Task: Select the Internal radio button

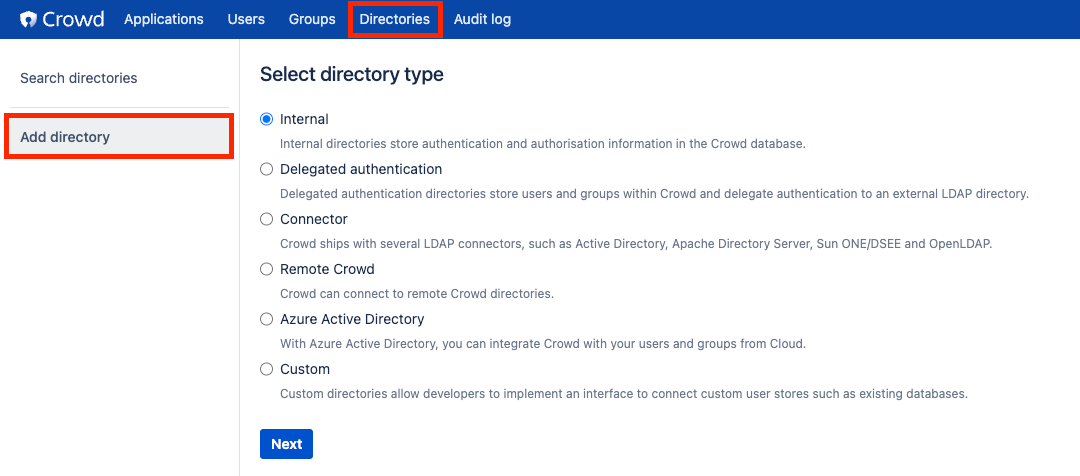Action: tap(267, 119)
